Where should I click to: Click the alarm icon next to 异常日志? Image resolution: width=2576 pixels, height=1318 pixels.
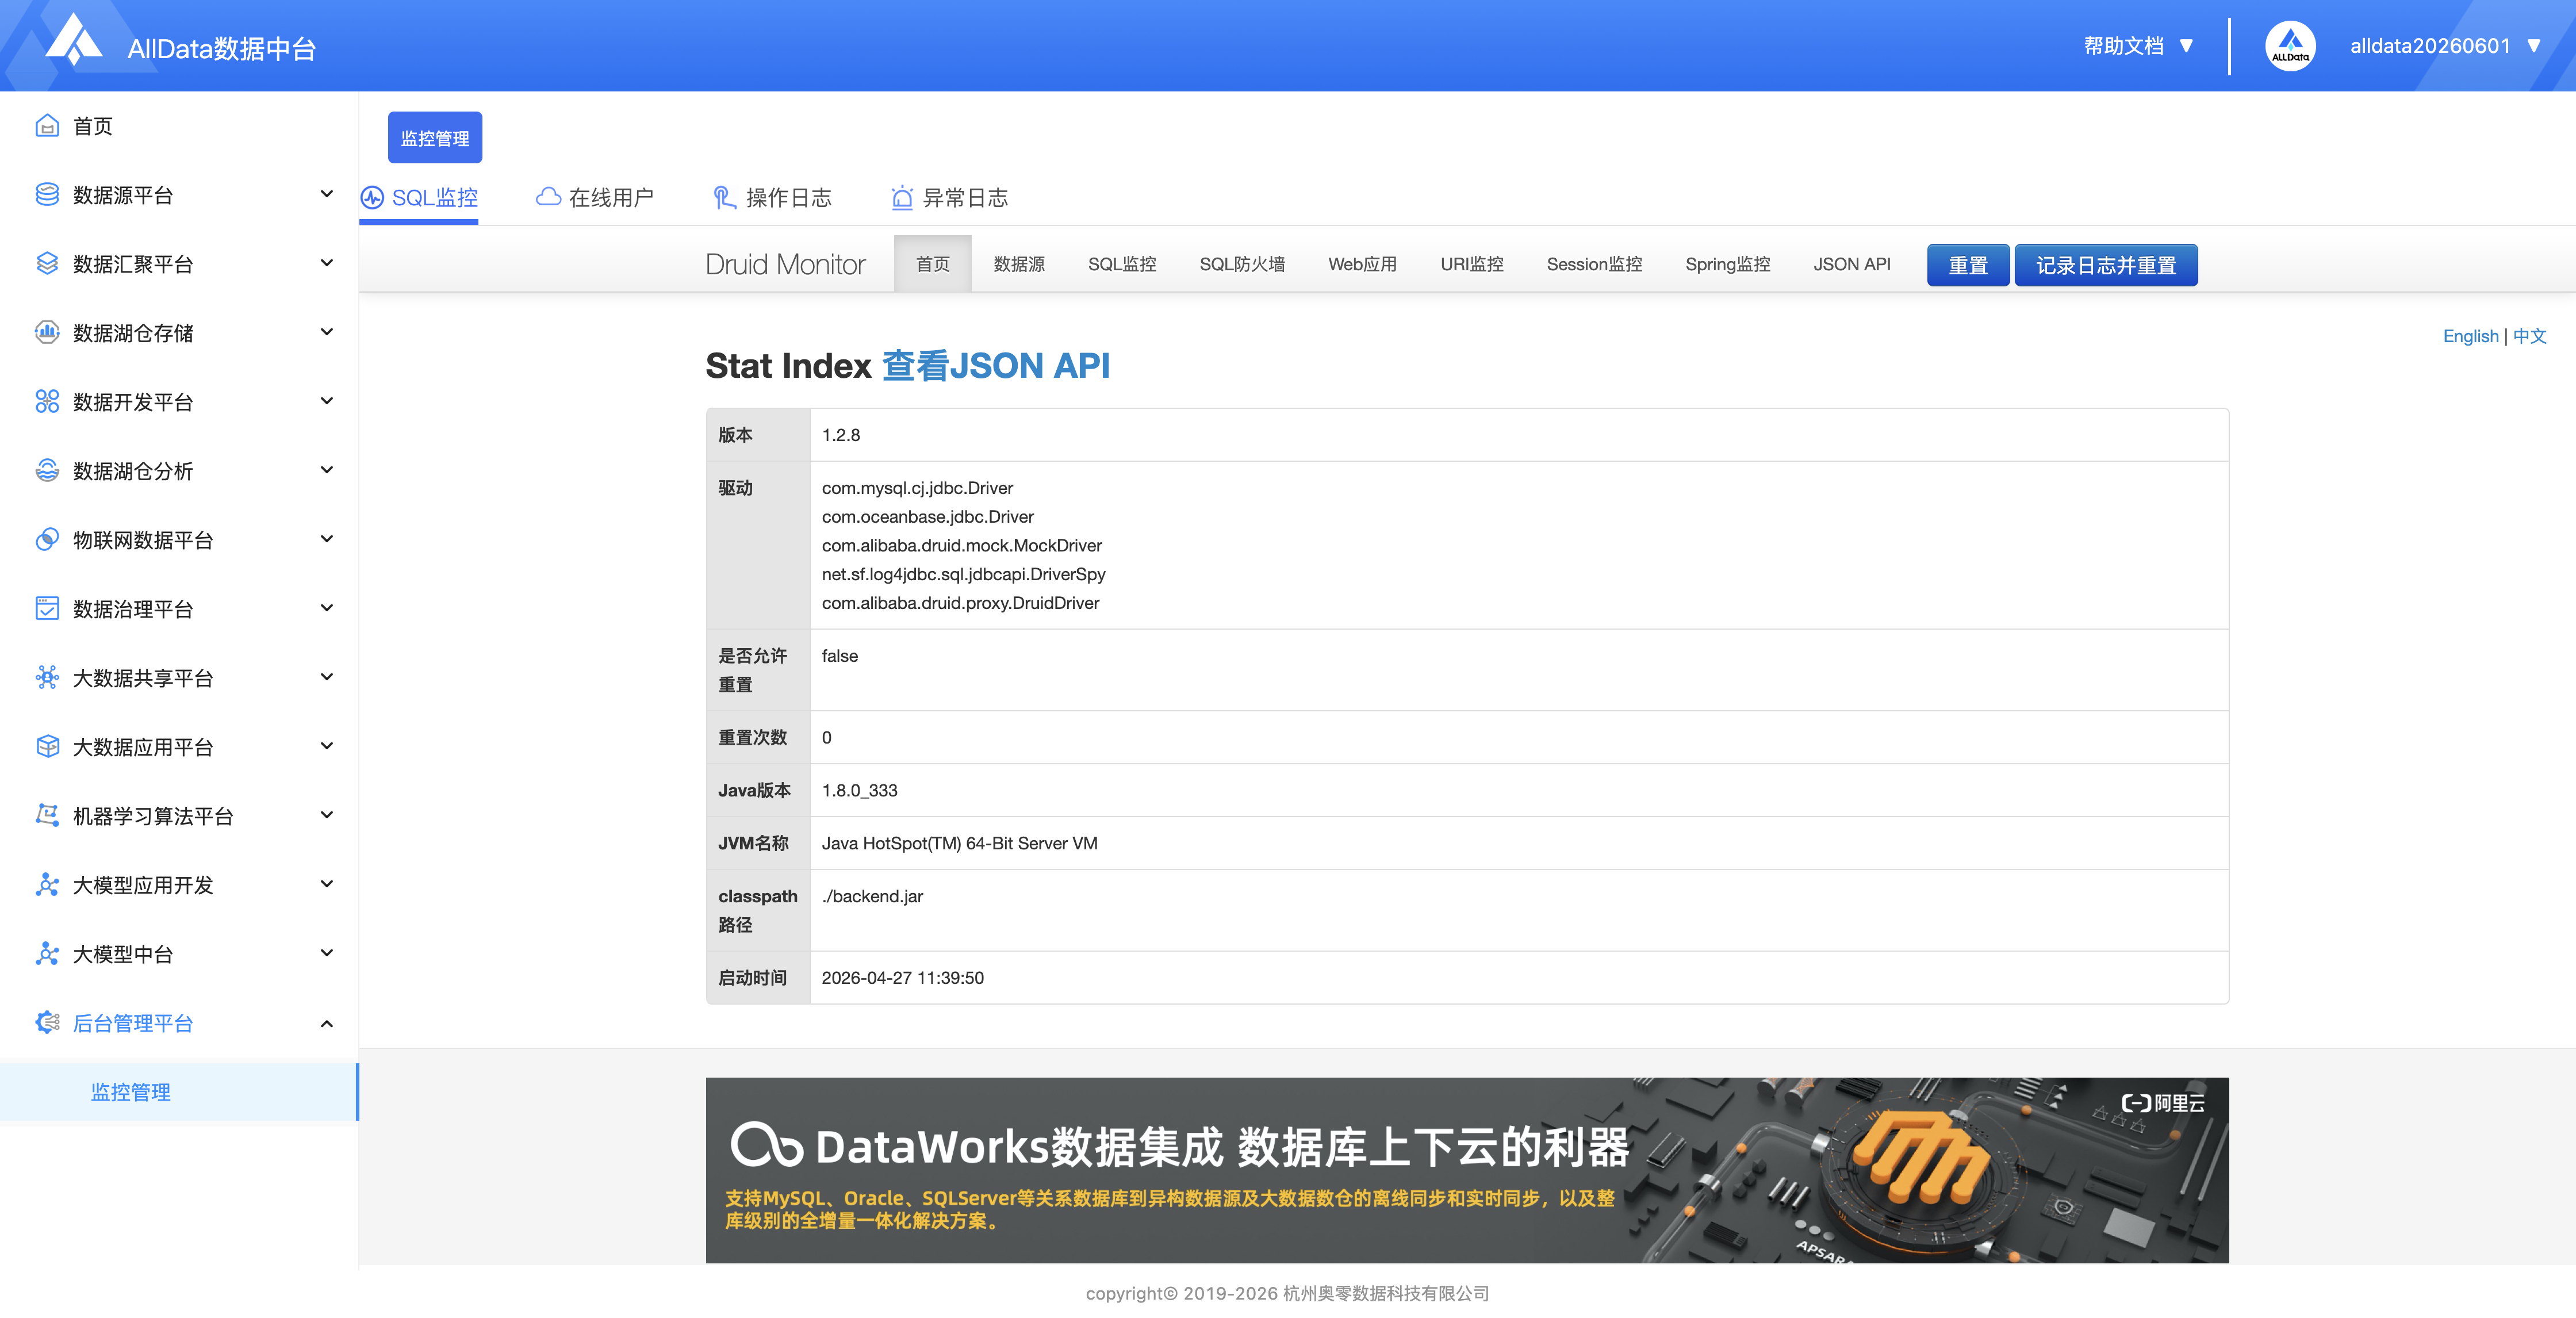902,197
